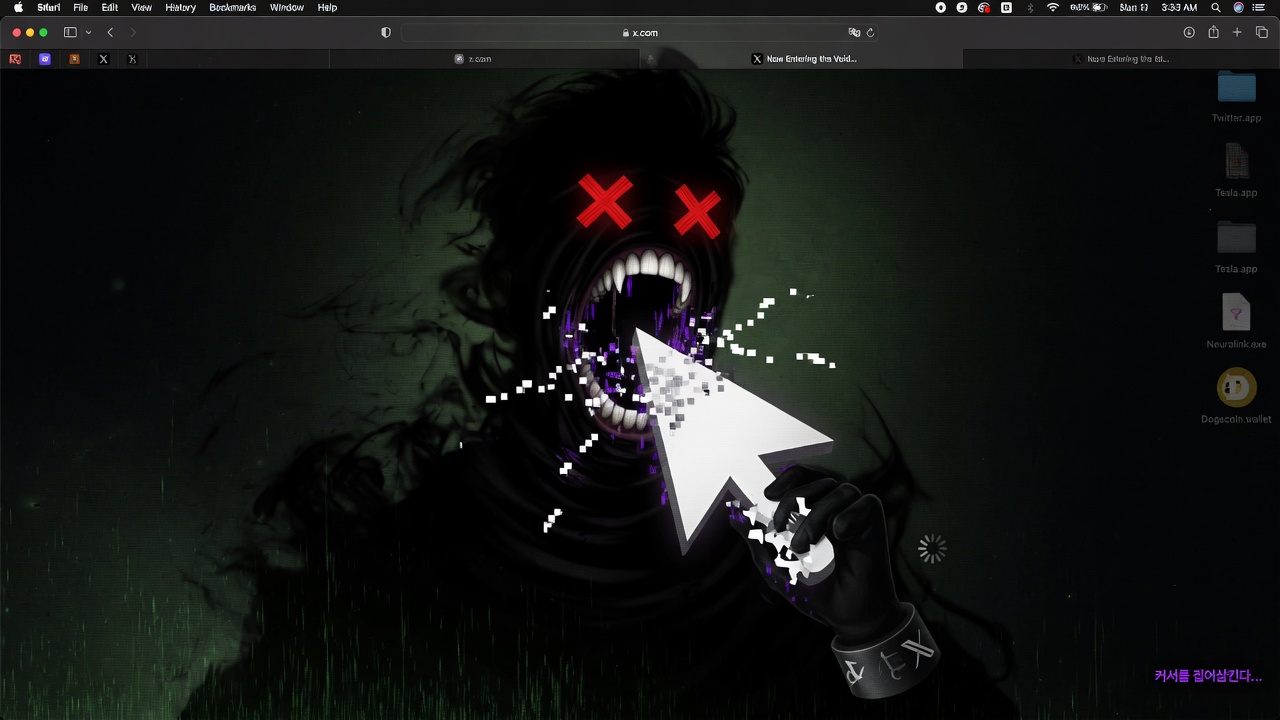This screenshot has width=1280, height=720.
Task: Open the Bookmarks menu
Action: (233, 7)
